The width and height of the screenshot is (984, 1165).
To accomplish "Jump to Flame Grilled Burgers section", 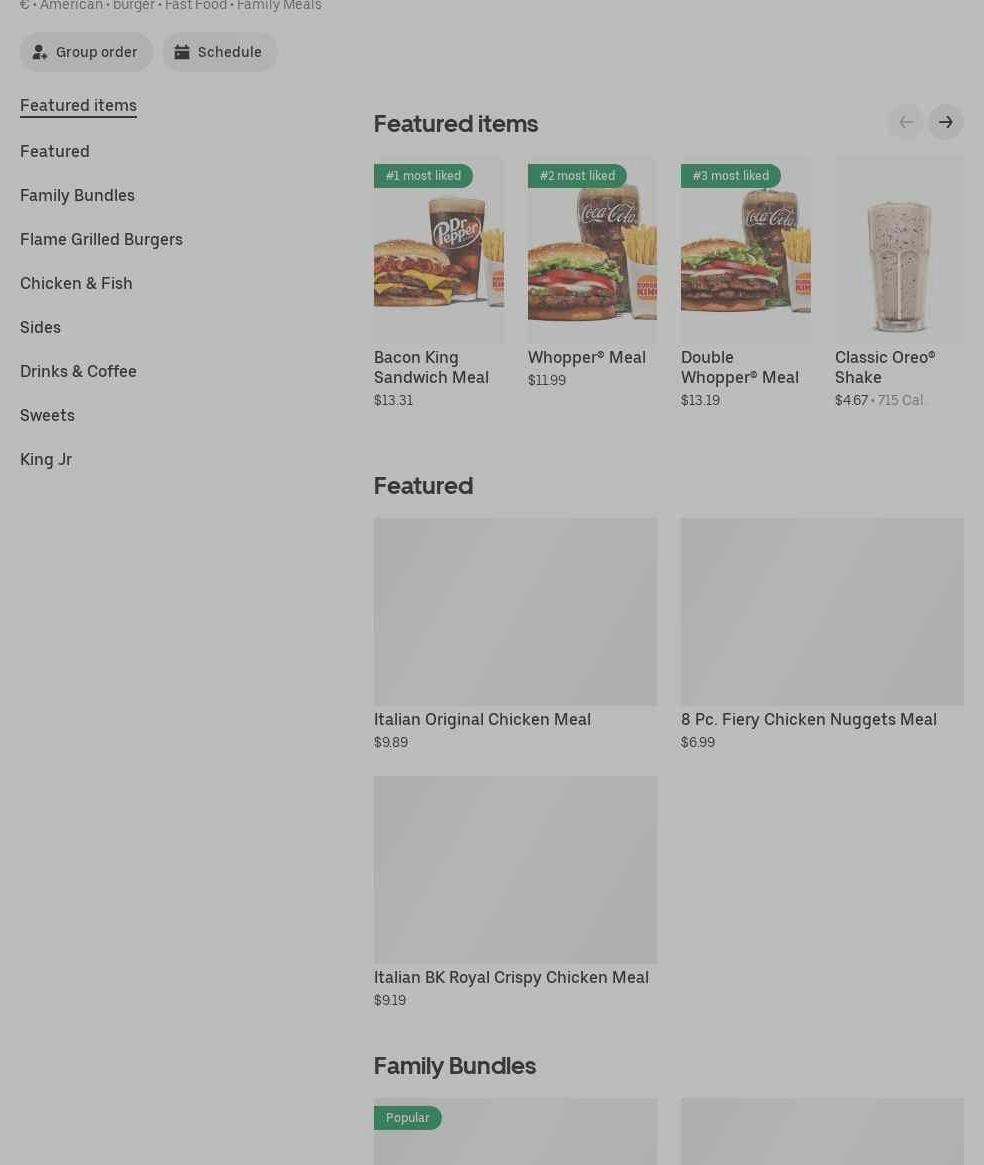I will 101,239.
